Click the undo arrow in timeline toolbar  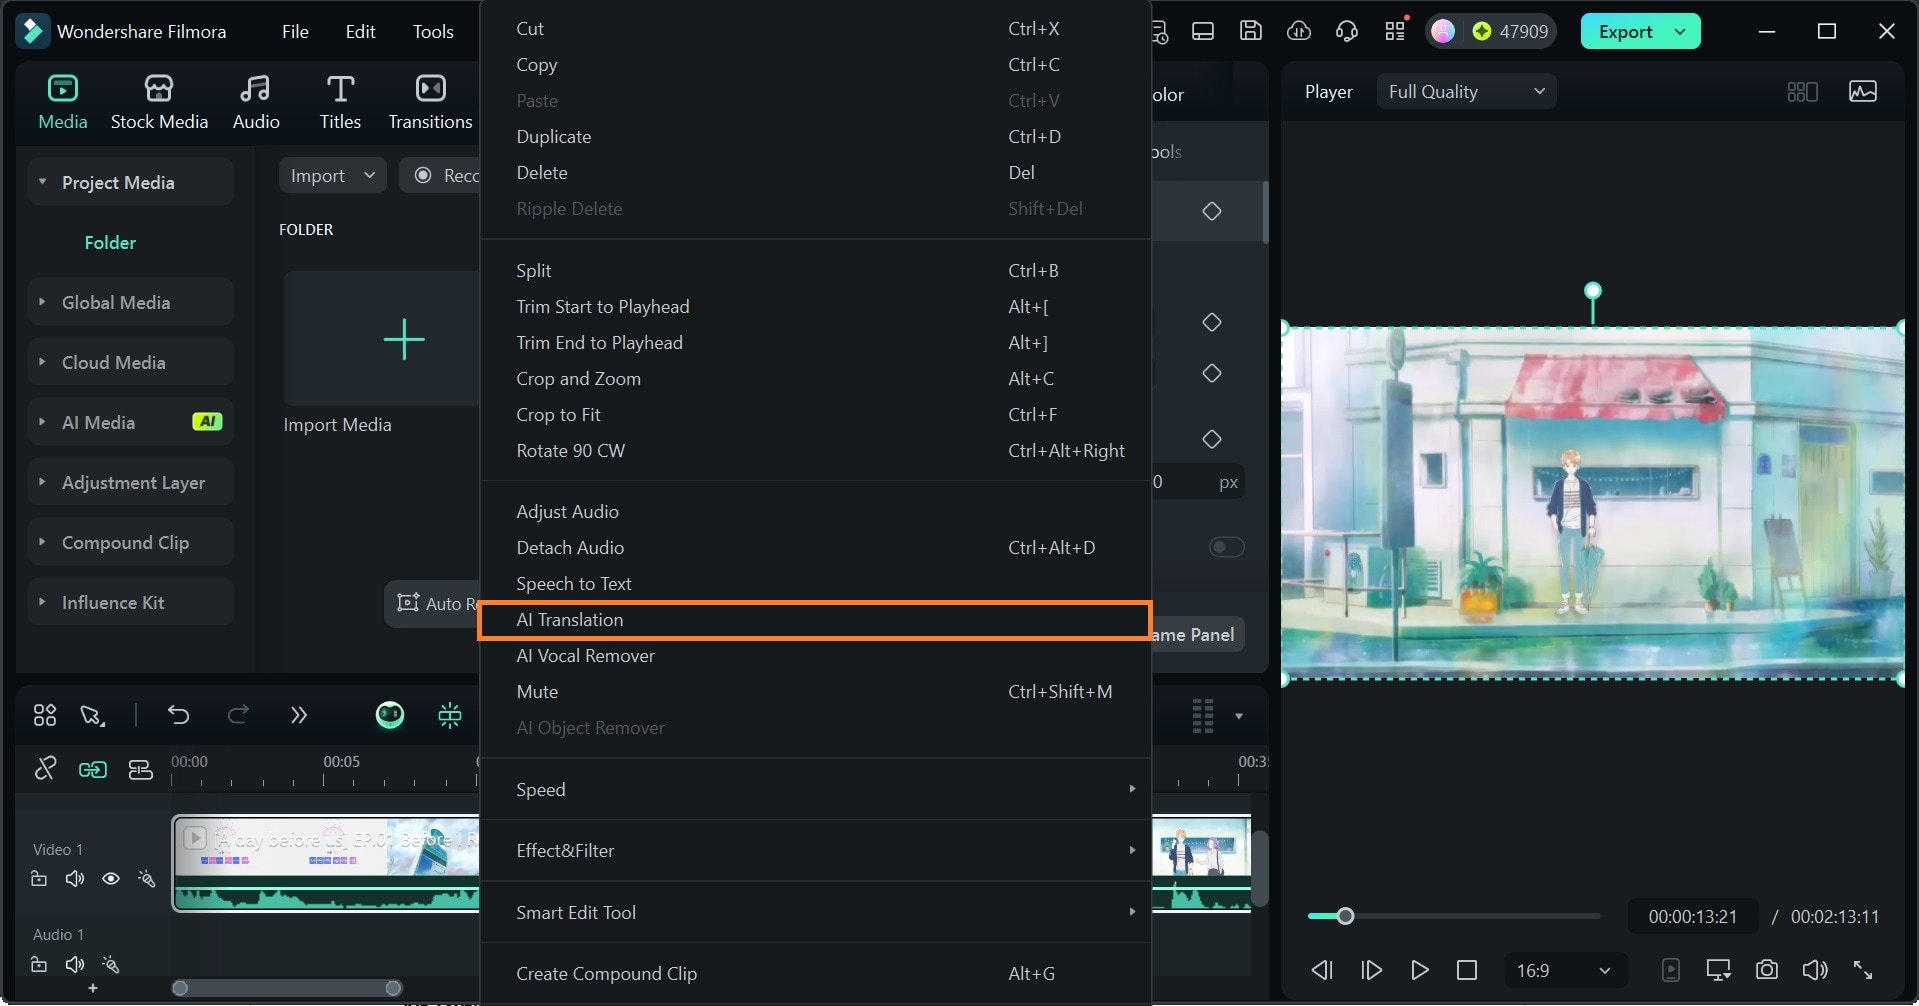[x=178, y=715]
